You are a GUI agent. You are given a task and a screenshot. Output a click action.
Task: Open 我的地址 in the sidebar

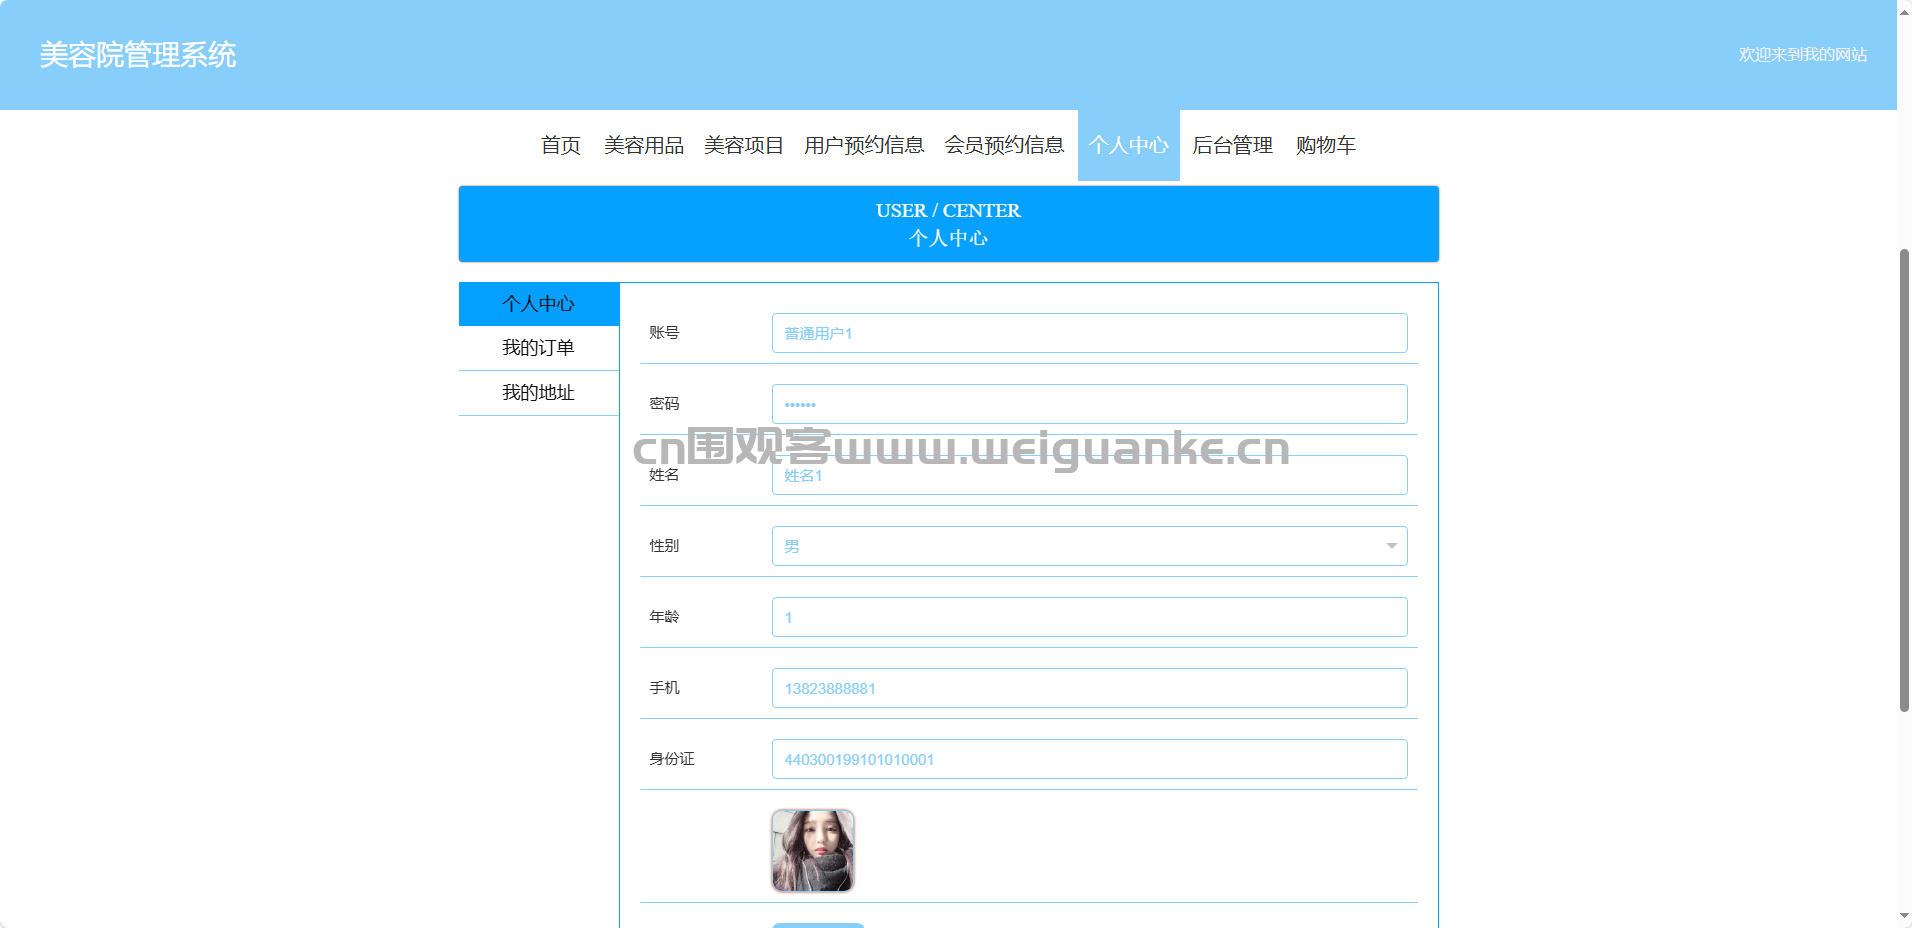point(539,393)
